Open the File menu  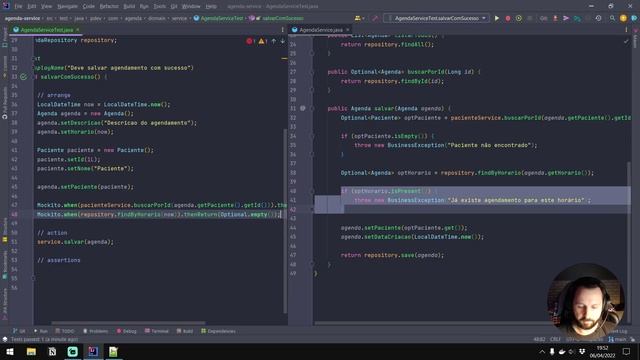[18, 6]
